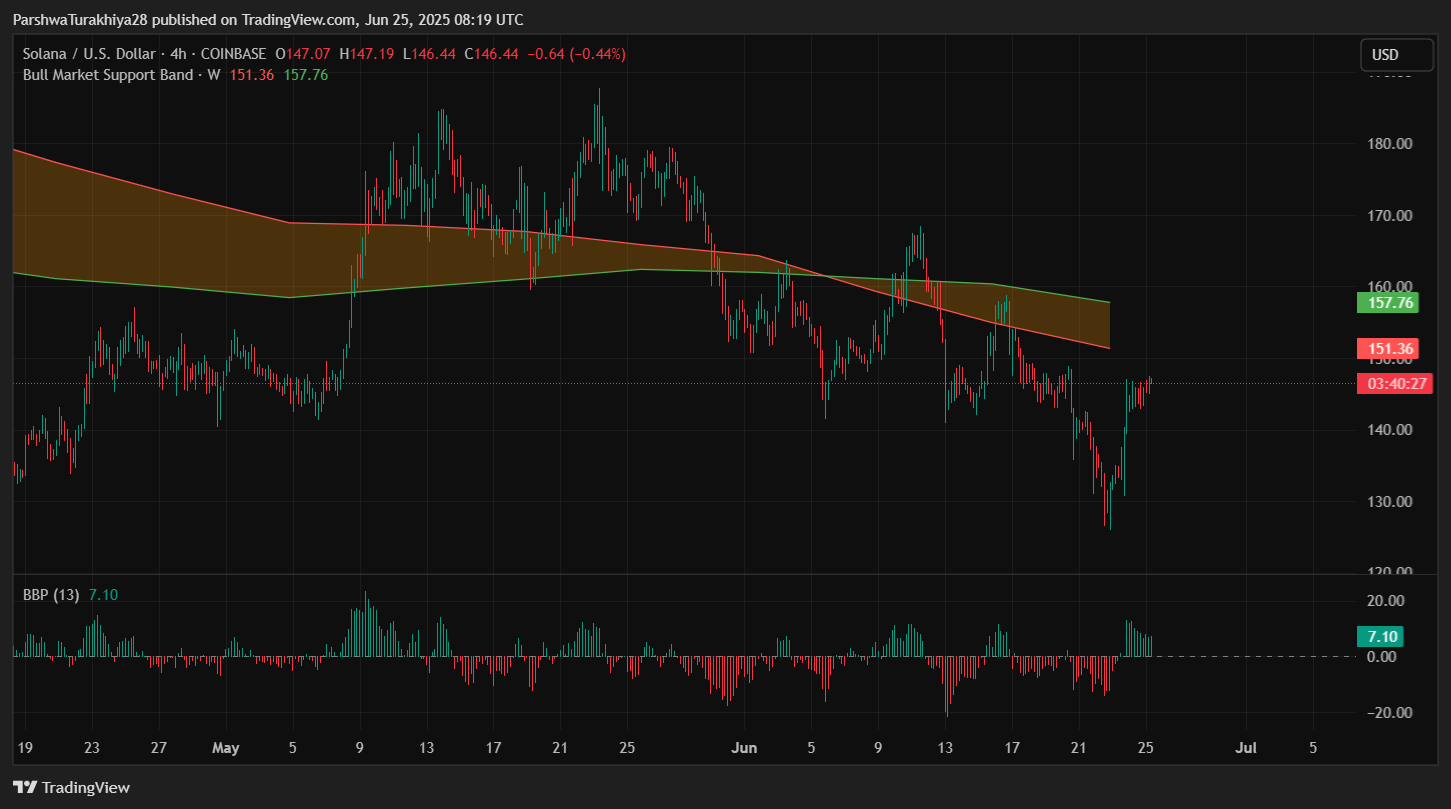This screenshot has width=1451, height=809.
Task: Click the 130.00 price scale mark
Action: tap(1388, 502)
